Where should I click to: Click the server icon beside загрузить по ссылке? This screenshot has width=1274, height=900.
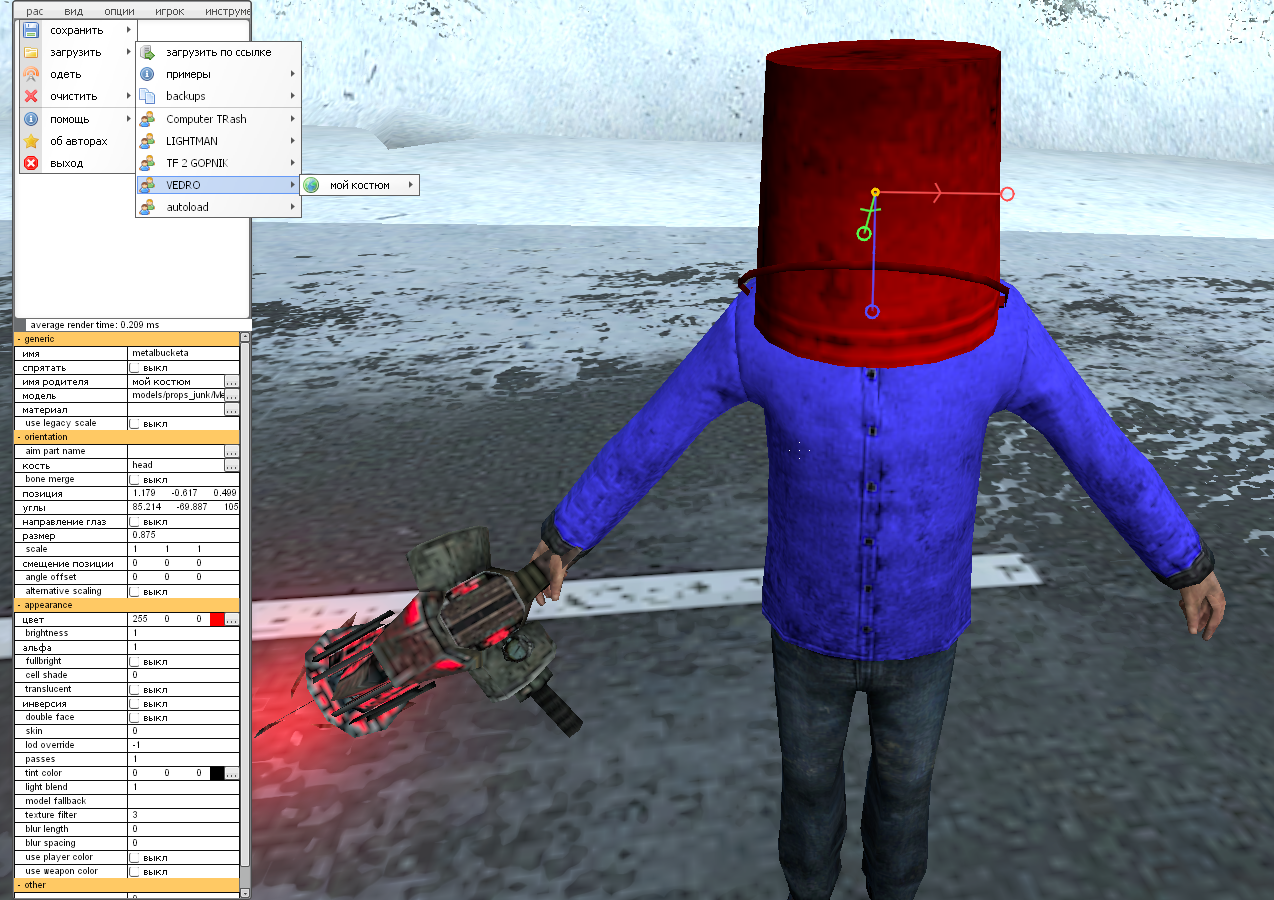point(147,52)
